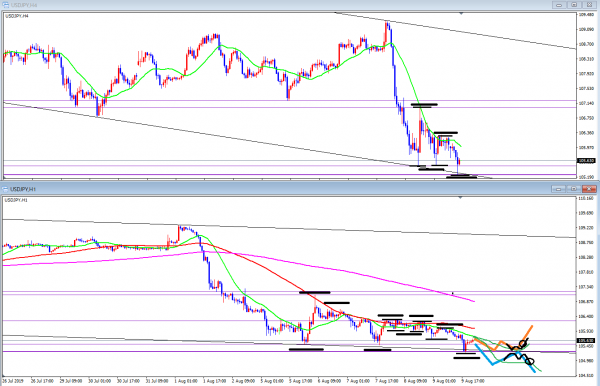600x386 pixels.
Task: Close the USDJPY,H4 chart window
Action: 589,5
